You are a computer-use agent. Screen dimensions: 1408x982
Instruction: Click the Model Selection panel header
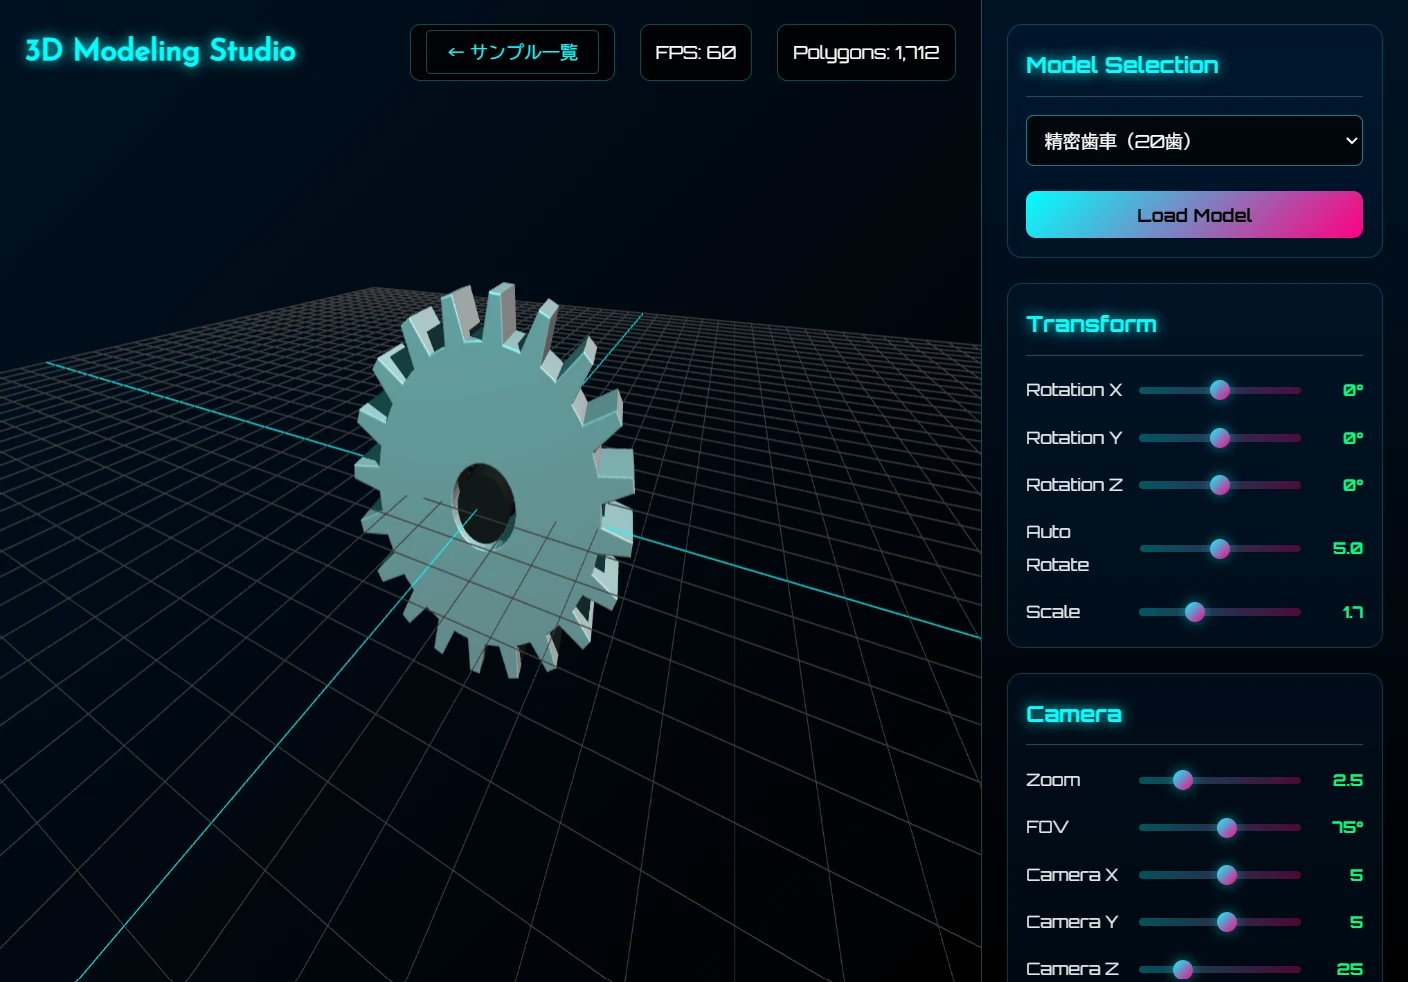point(1122,65)
